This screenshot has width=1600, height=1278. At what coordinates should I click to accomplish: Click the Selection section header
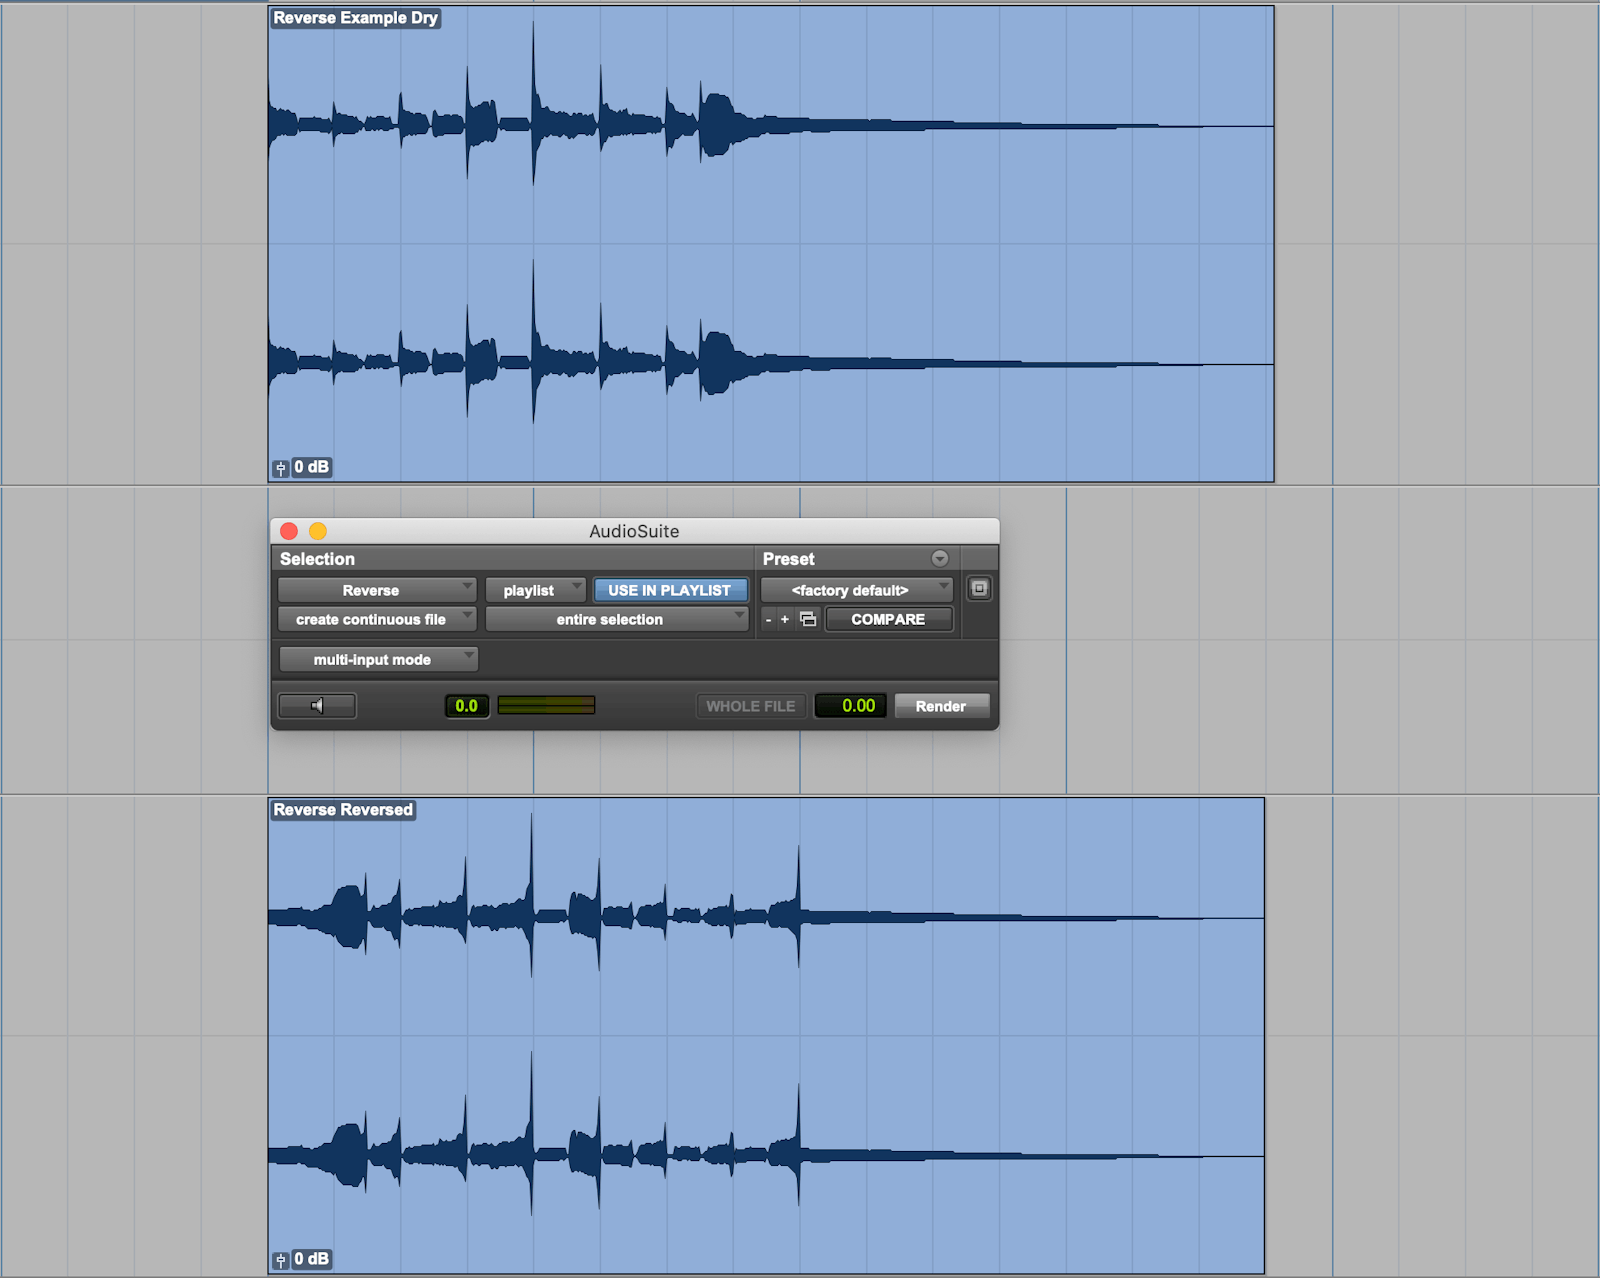(317, 559)
